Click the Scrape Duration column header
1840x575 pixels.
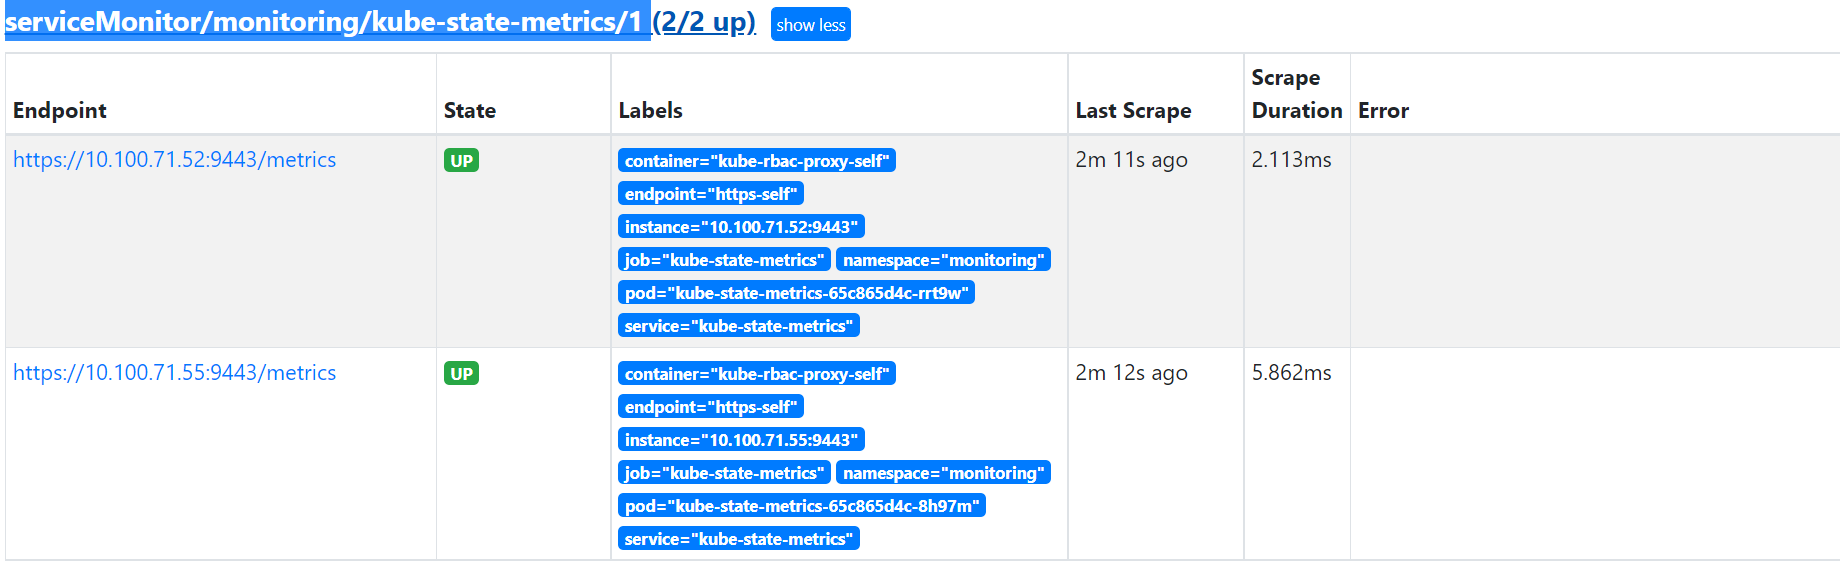point(1297,94)
